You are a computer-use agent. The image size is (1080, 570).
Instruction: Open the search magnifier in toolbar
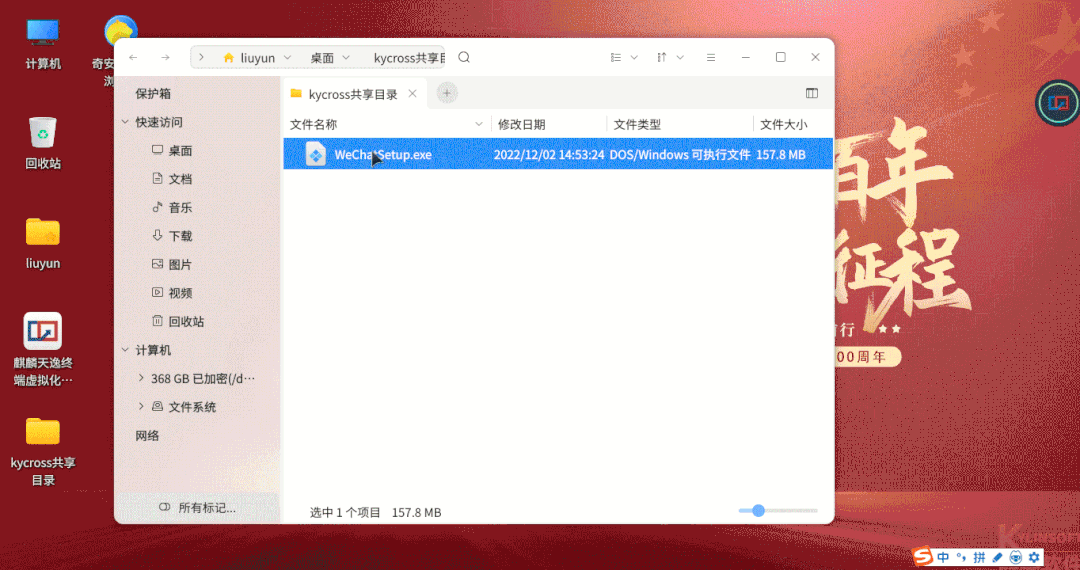click(464, 57)
